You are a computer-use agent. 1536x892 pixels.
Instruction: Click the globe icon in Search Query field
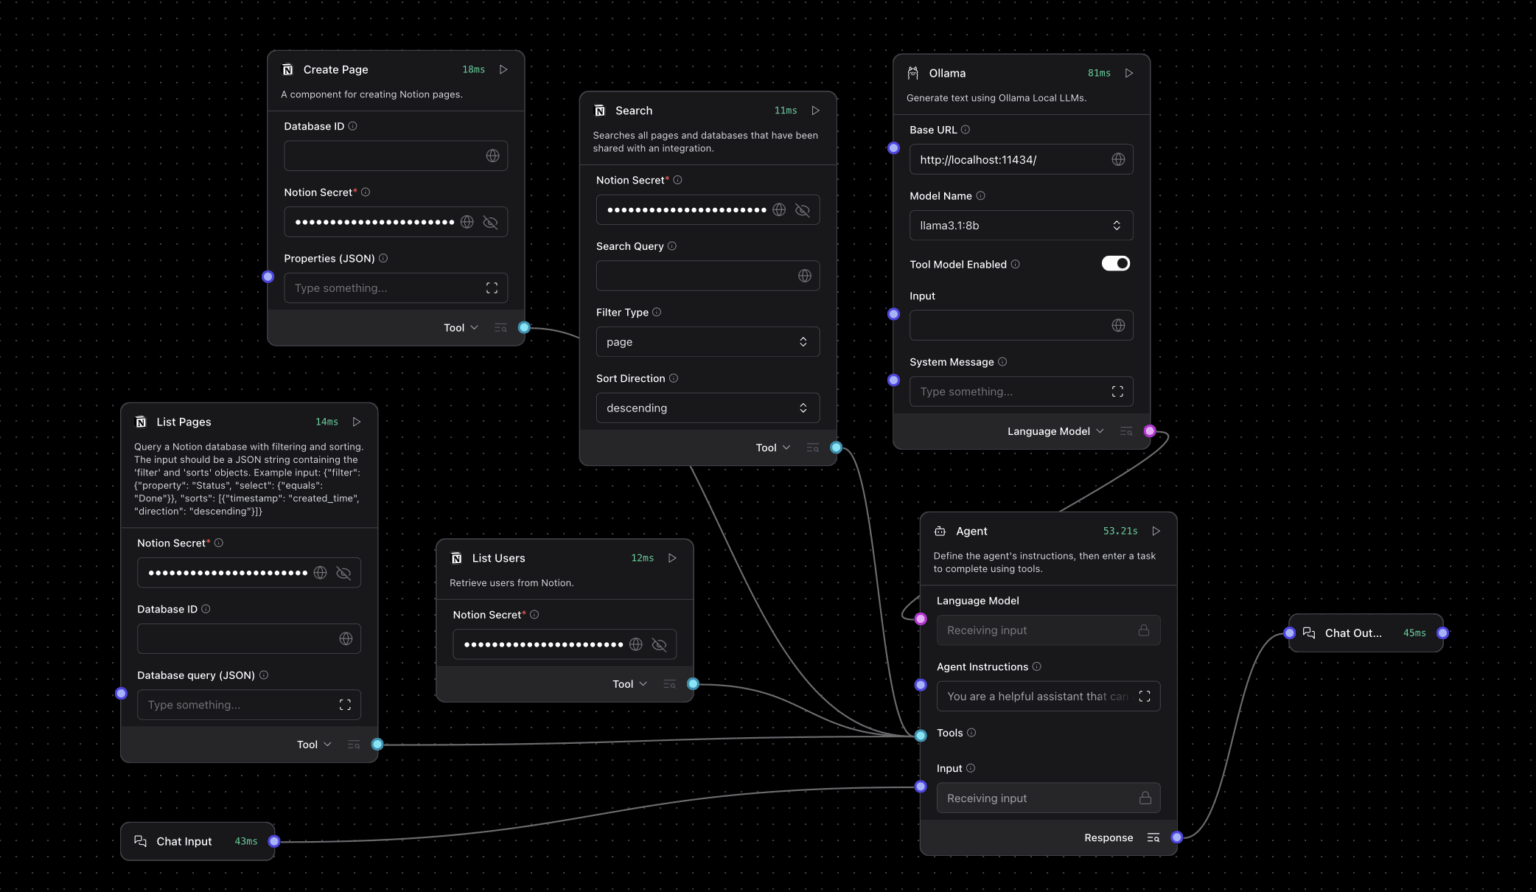(806, 275)
